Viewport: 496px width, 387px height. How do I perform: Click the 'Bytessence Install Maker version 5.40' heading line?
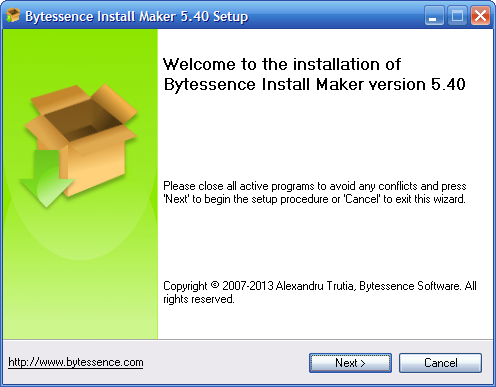[314, 84]
